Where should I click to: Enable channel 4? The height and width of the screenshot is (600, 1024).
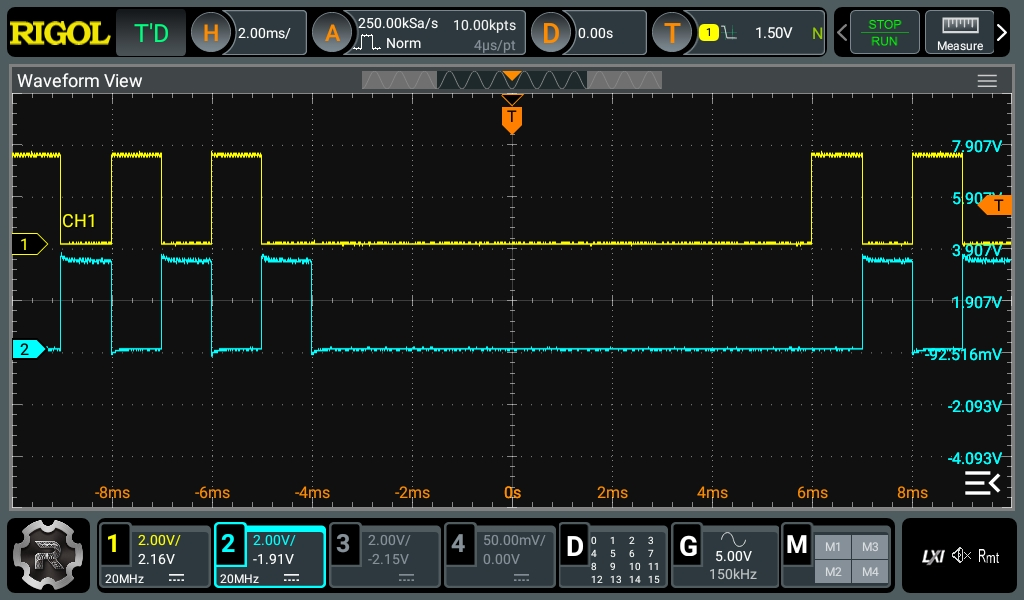click(x=499, y=556)
